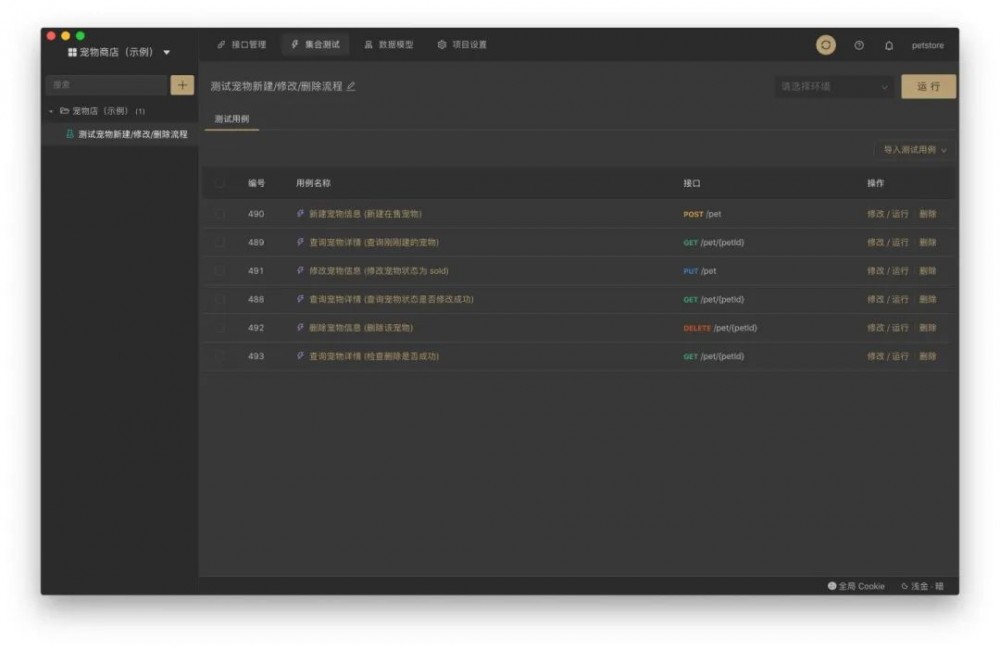This screenshot has height=649, width=1000.
Task: Click the 接口管理 link icon
Action: tap(221, 44)
